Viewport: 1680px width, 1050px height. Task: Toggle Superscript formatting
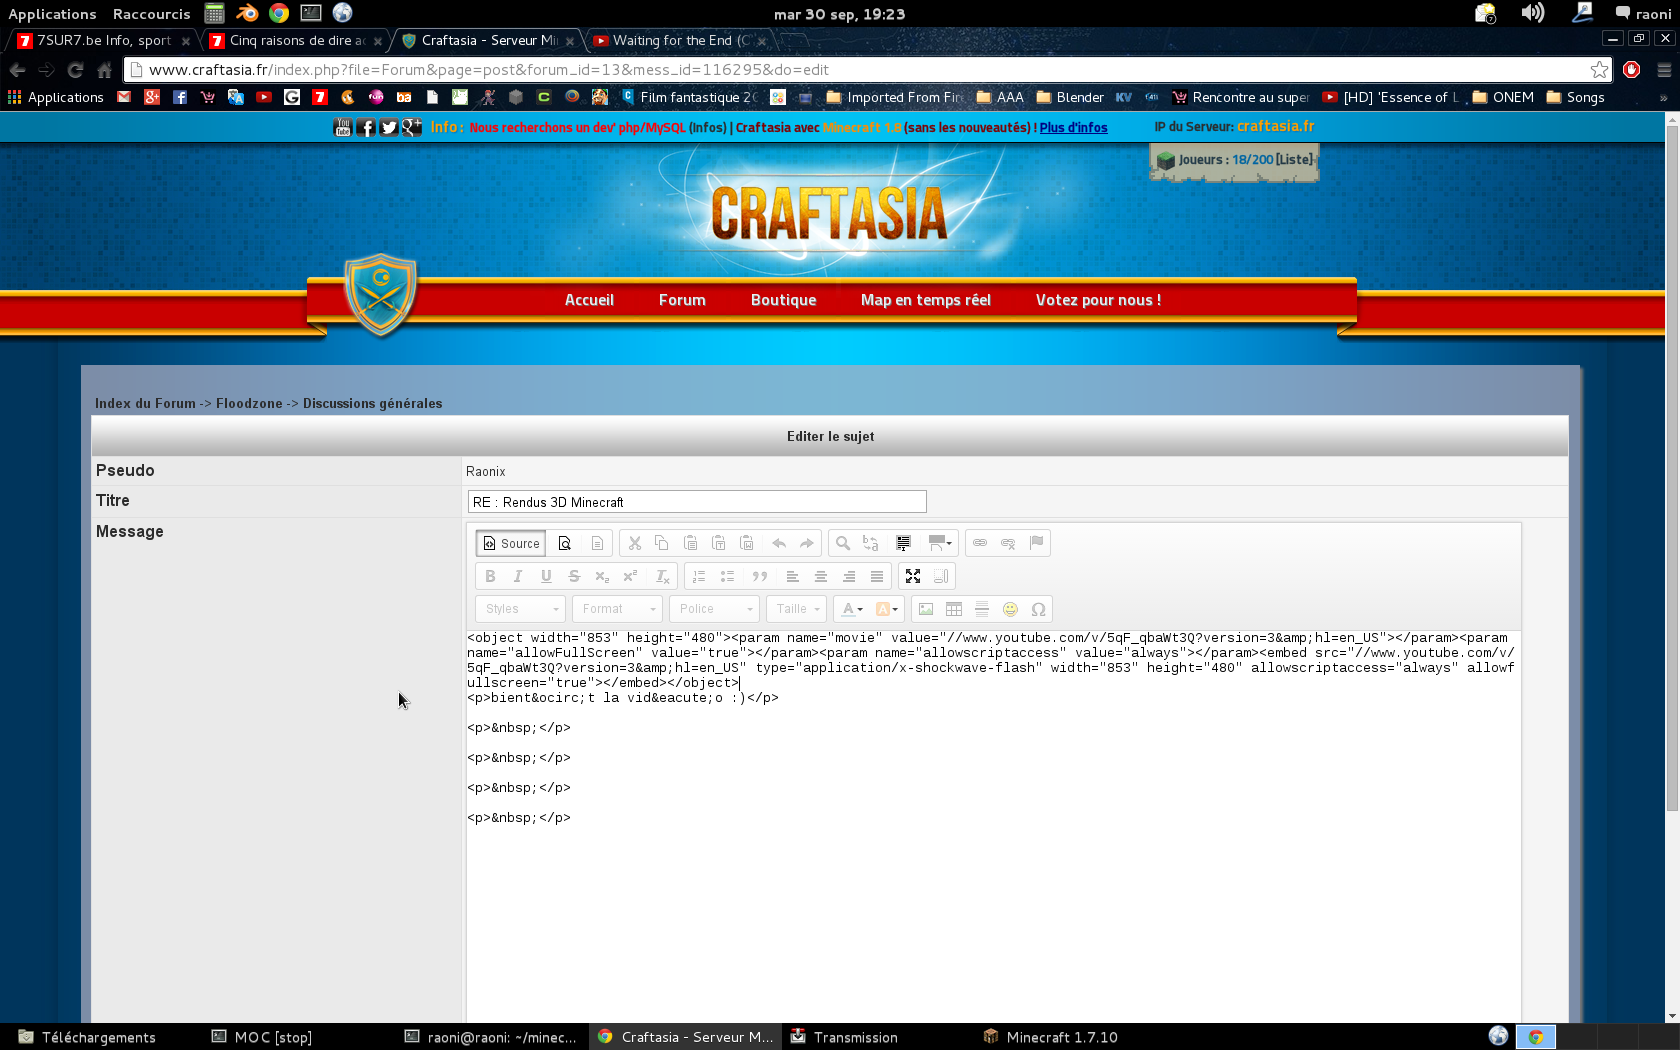click(x=630, y=576)
